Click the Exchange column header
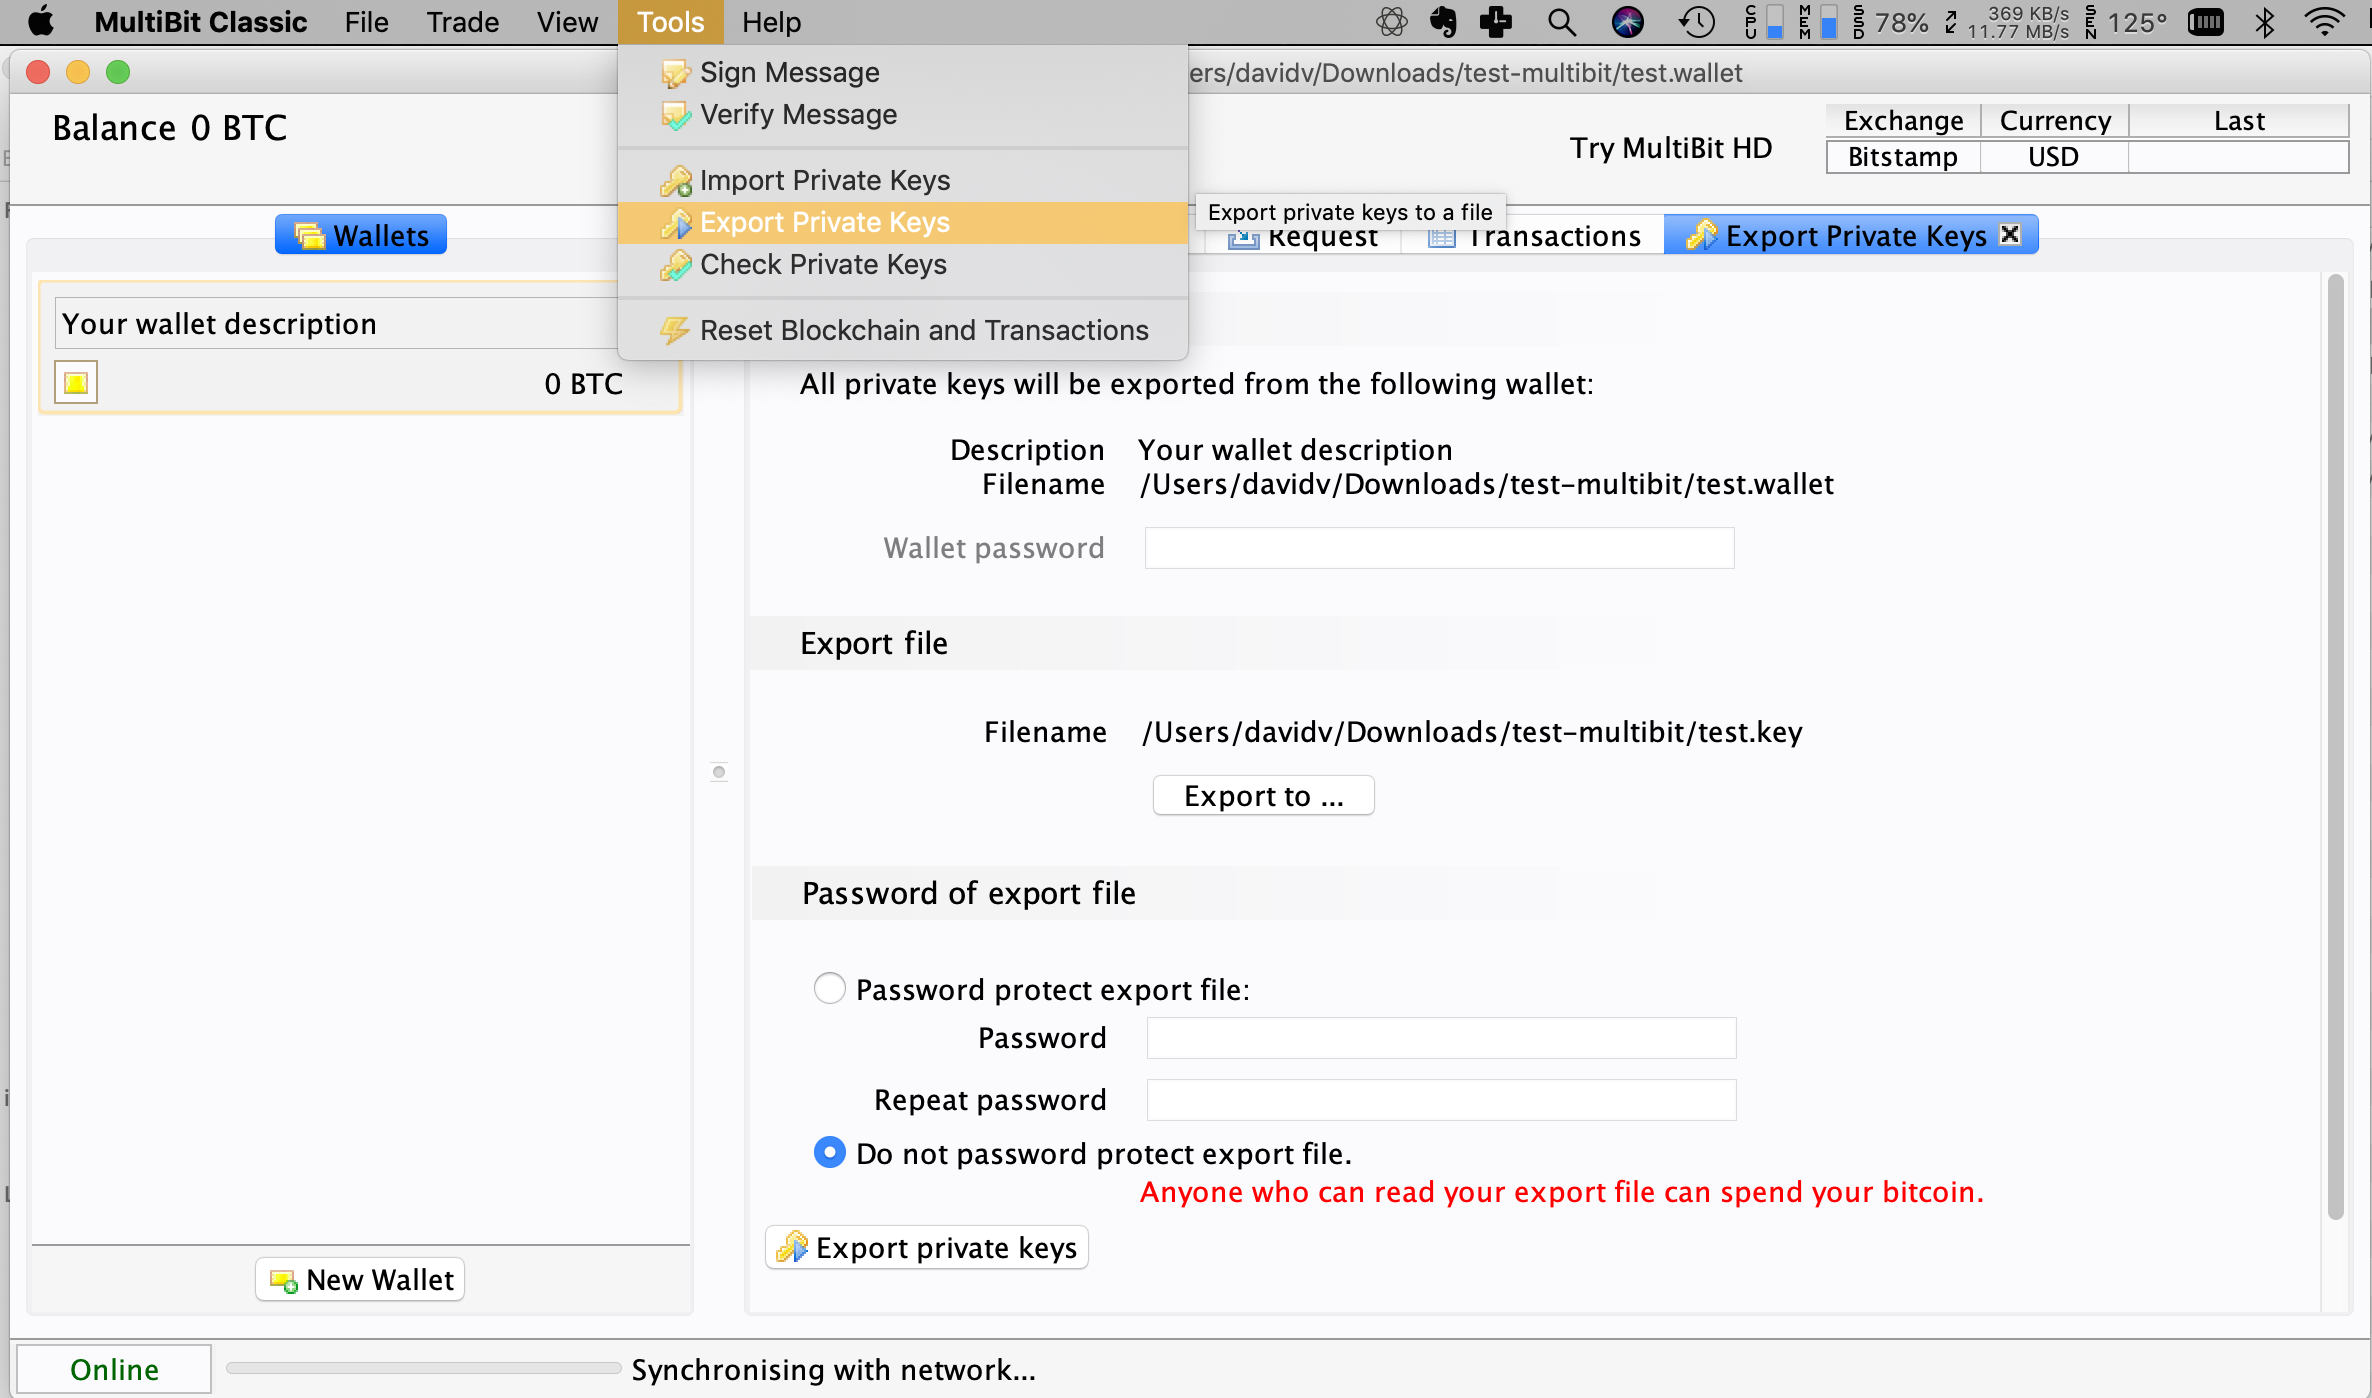Image resolution: width=2372 pixels, height=1398 pixels. point(1904,121)
